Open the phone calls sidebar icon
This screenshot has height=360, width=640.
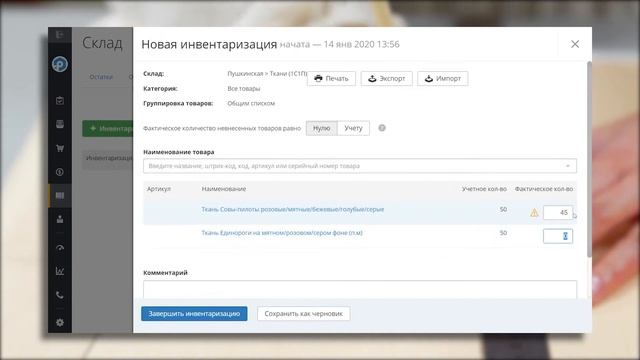pos(60,295)
